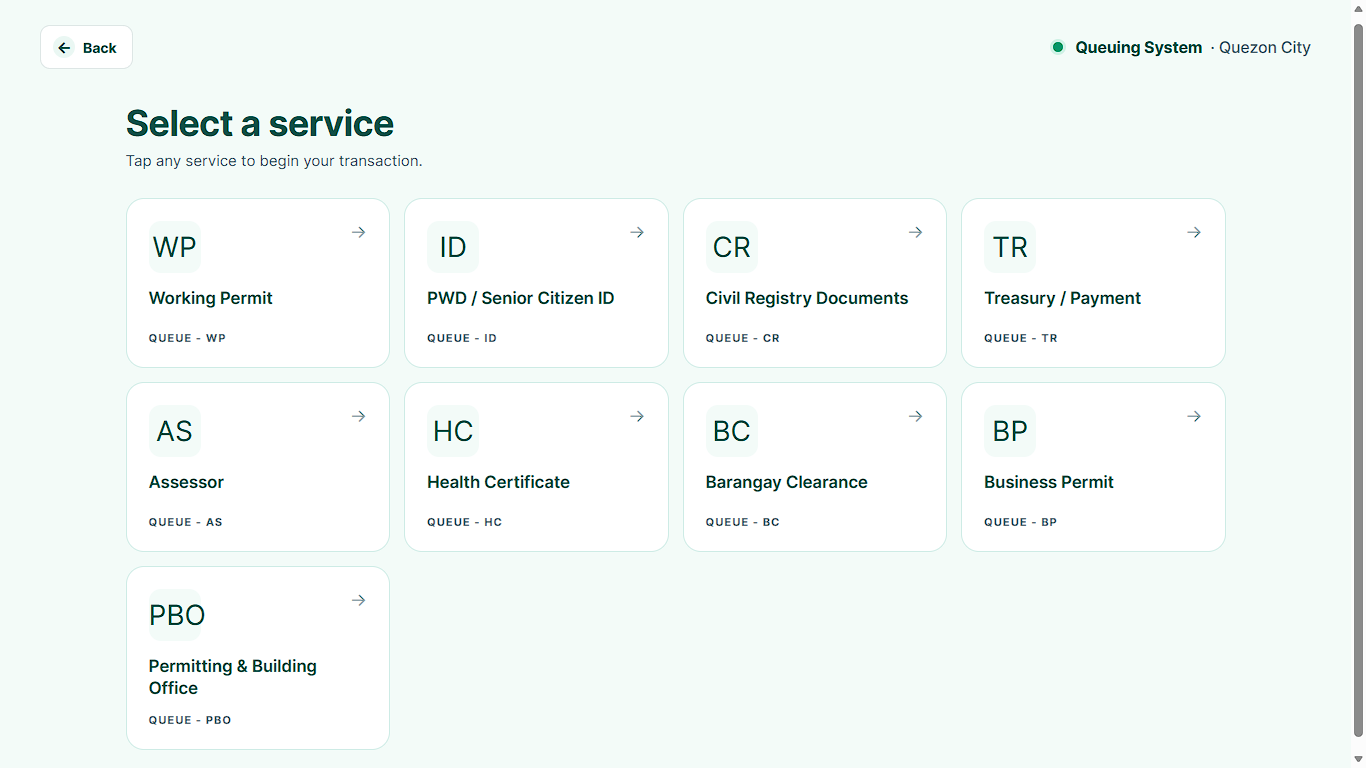The height and width of the screenshot is (768, 1366).
Task: Click the green status dot indicator
Action: click(1058, 47)
